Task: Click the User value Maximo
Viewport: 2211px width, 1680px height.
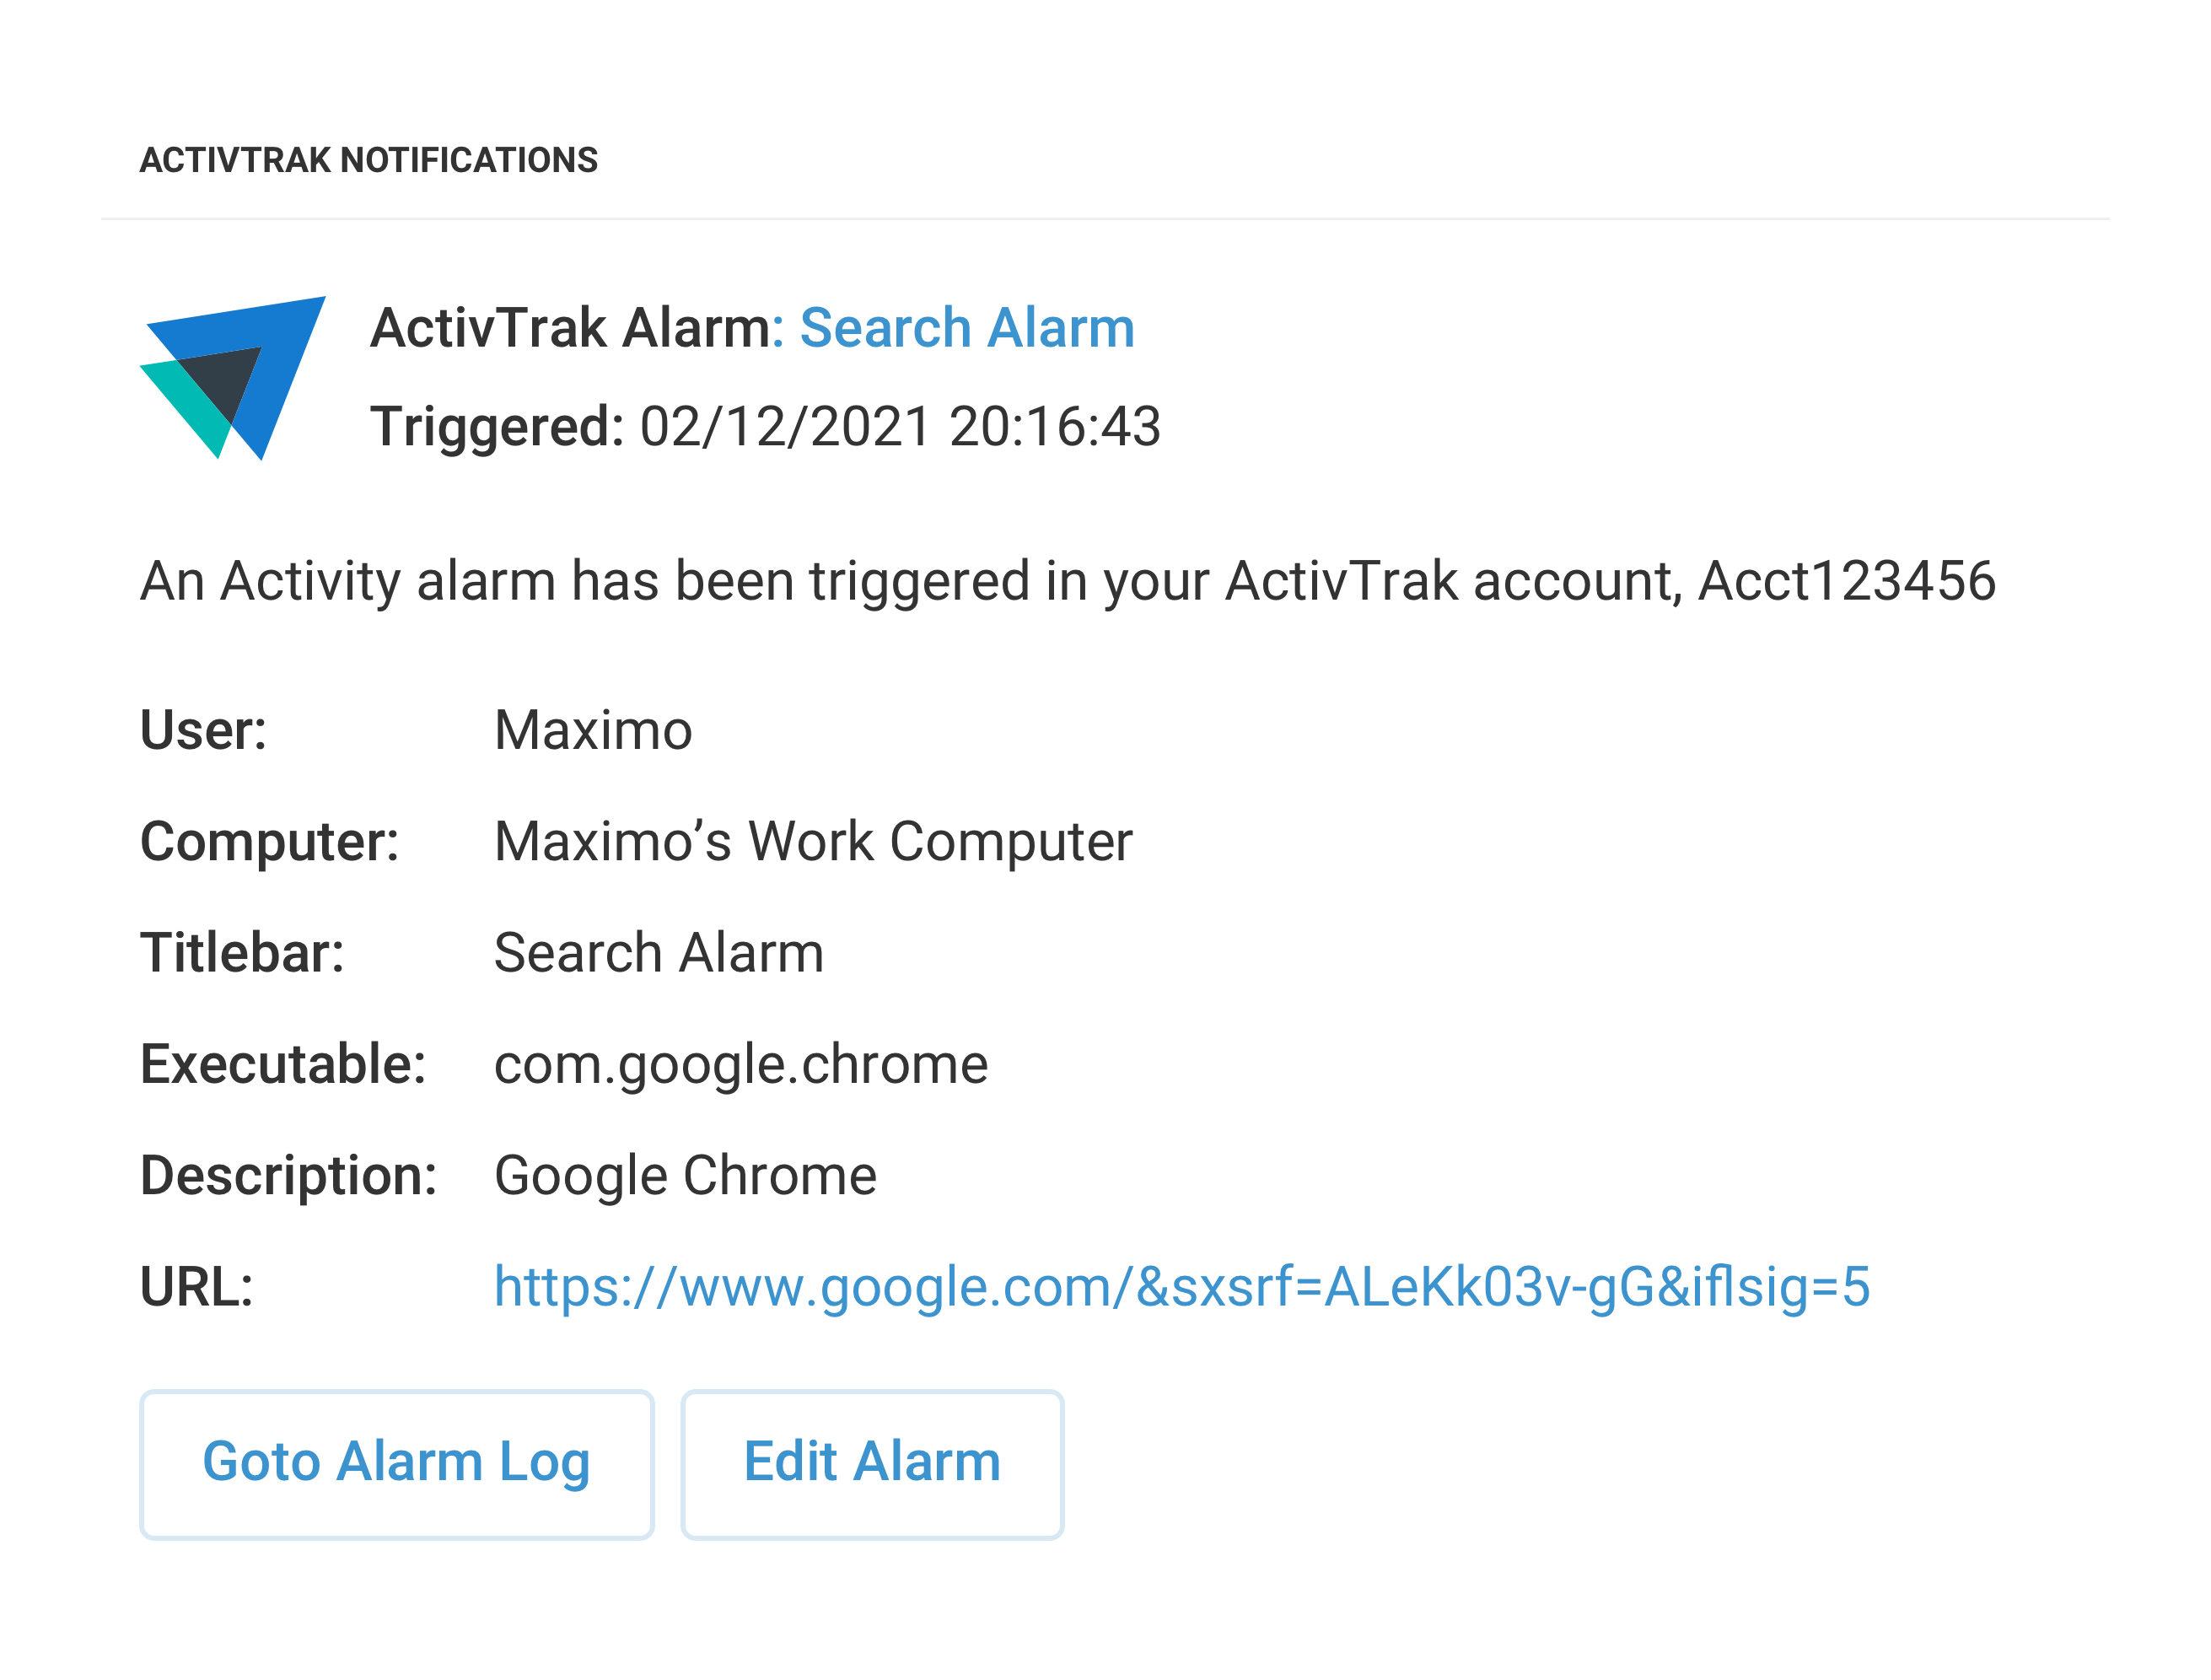Action: click(591, 730)
